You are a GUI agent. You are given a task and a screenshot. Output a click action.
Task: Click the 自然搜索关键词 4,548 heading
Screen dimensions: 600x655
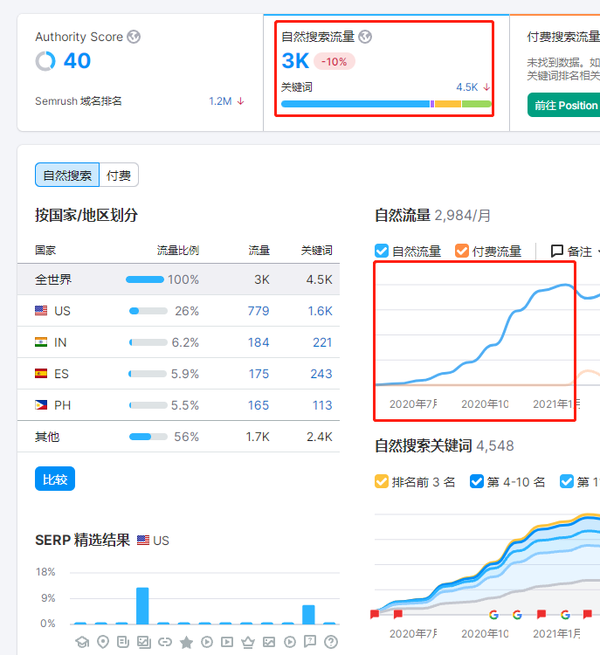(444, 446)
